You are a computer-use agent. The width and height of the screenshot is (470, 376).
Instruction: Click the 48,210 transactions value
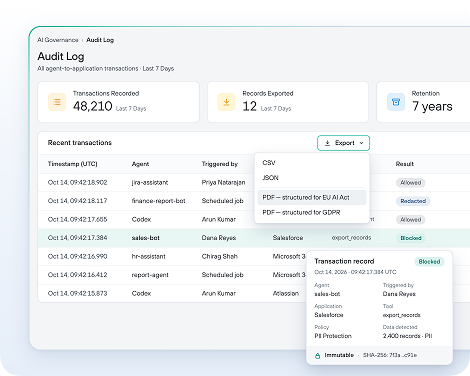pos(93,106)
